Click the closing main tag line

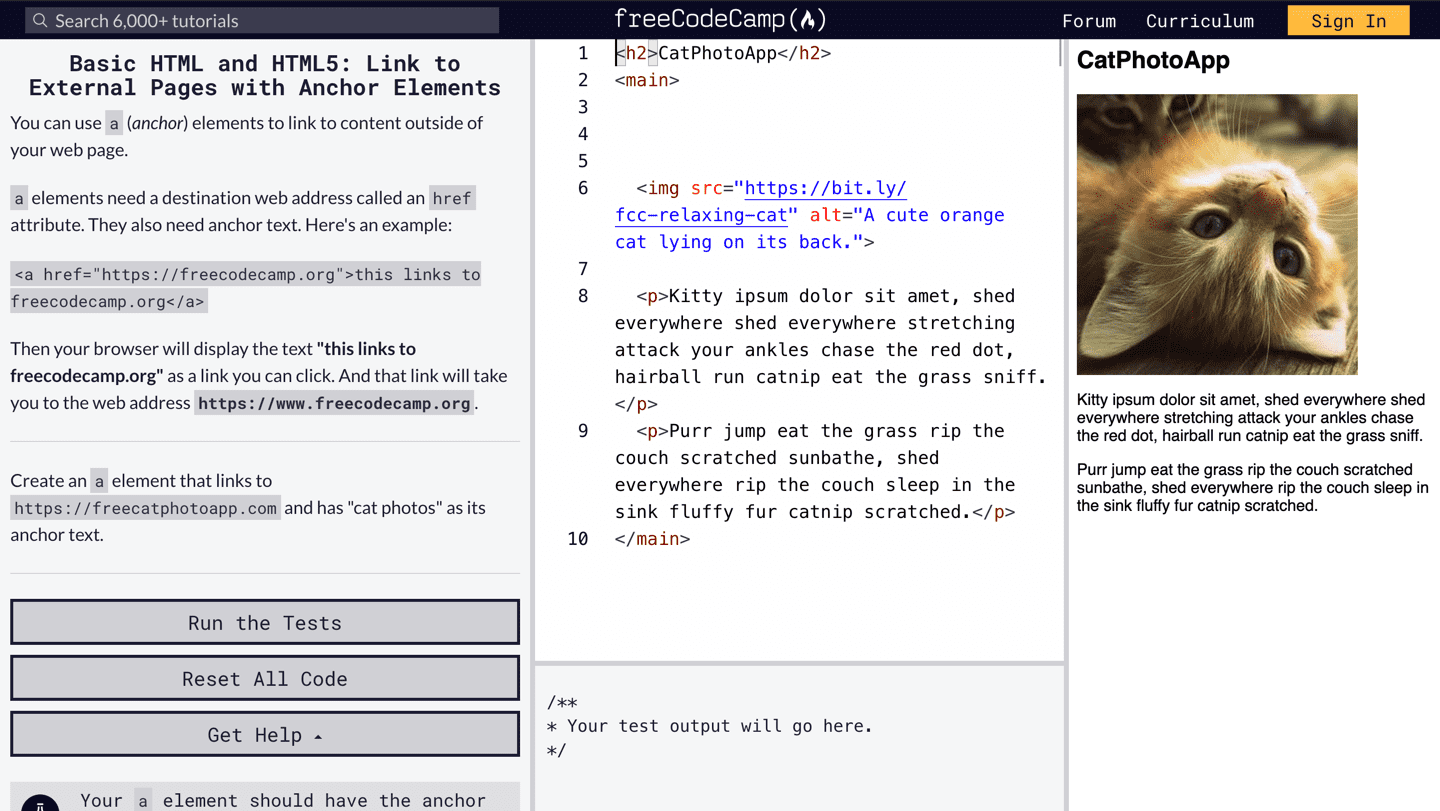tap(652, 539)
